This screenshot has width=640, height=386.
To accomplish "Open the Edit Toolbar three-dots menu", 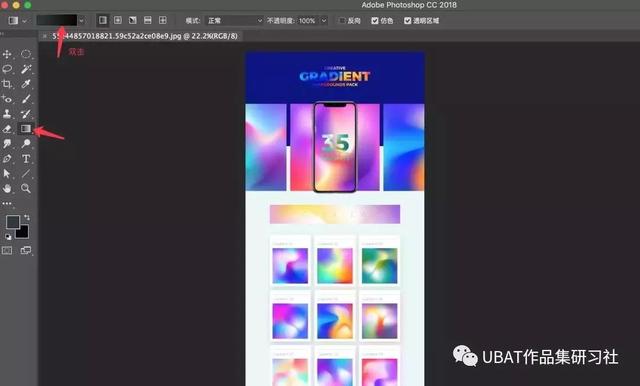I will (x=7, y=203).
